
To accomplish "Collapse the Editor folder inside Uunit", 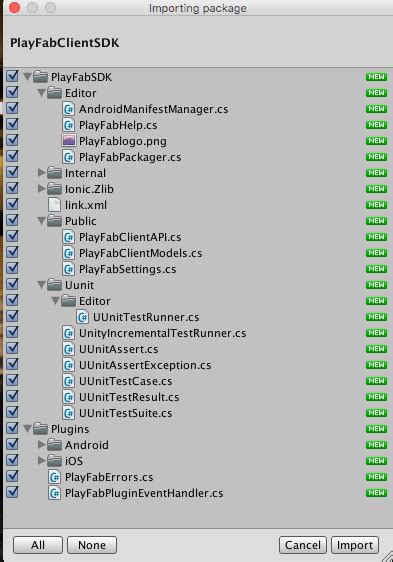I will click(55, 301).
